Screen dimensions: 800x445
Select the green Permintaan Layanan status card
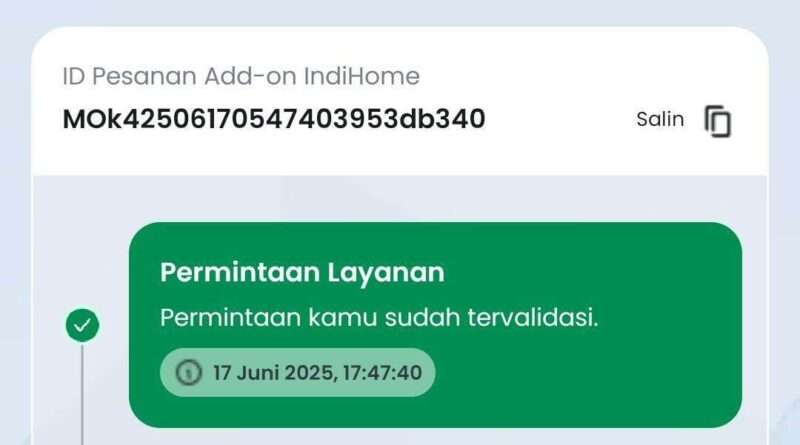435,325
